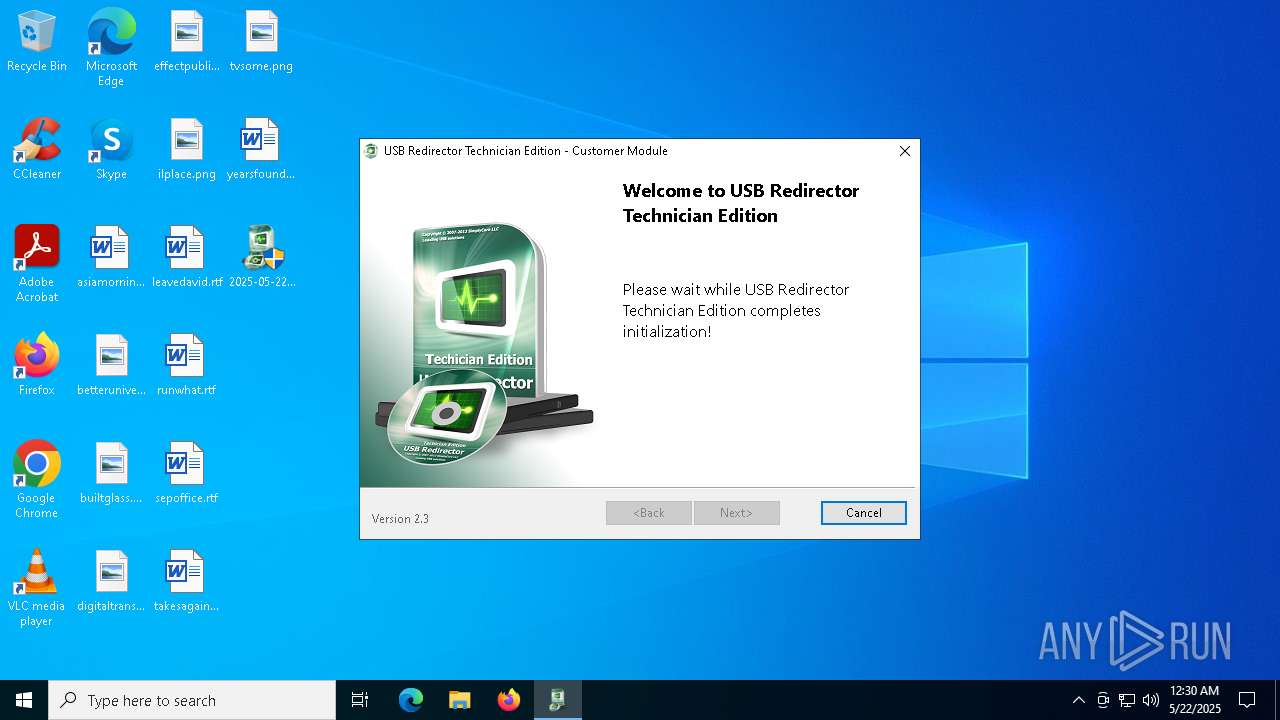Click the USB Redirector taskbar icon

pyautogui.click(x=558, y=700)
